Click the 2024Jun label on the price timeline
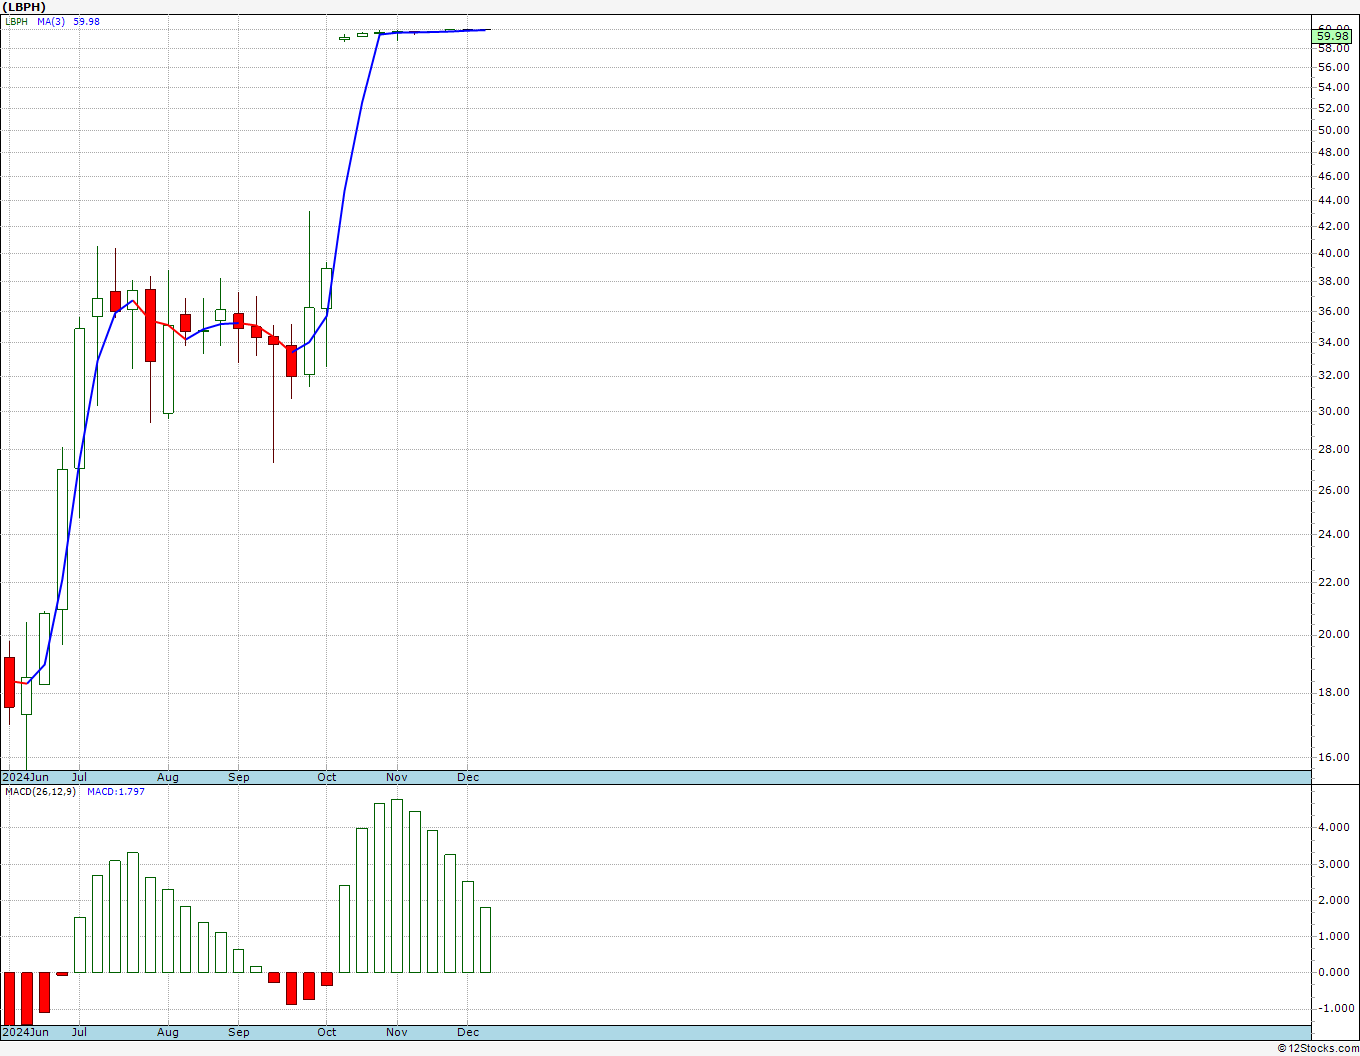Screen dimensions: 1360x1056 click(25, 777)
